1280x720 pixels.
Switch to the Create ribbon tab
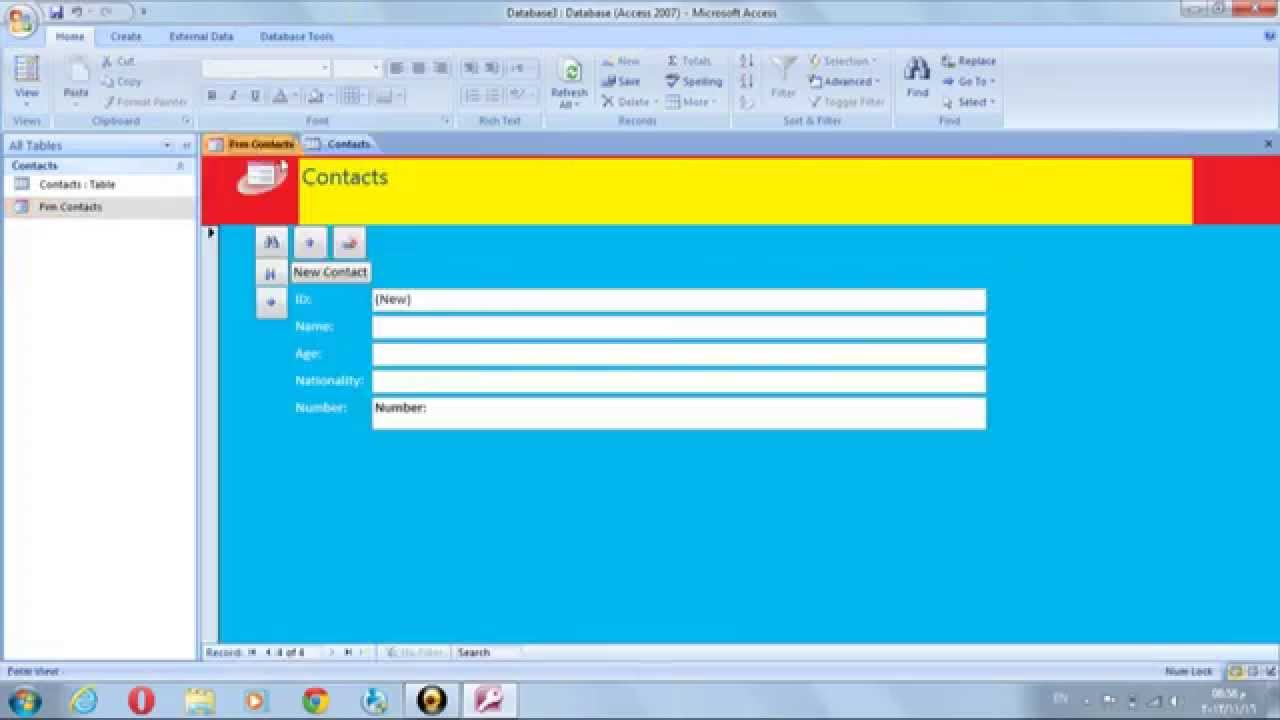126,36
